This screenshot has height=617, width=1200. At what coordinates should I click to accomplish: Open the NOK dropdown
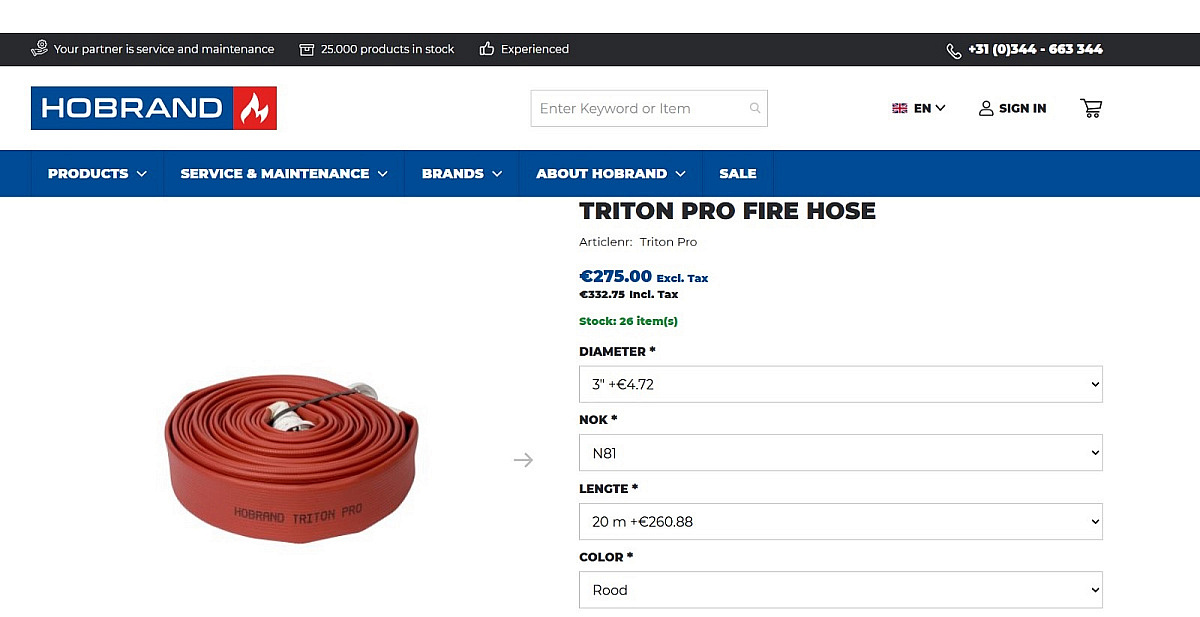tap(840, 453)
